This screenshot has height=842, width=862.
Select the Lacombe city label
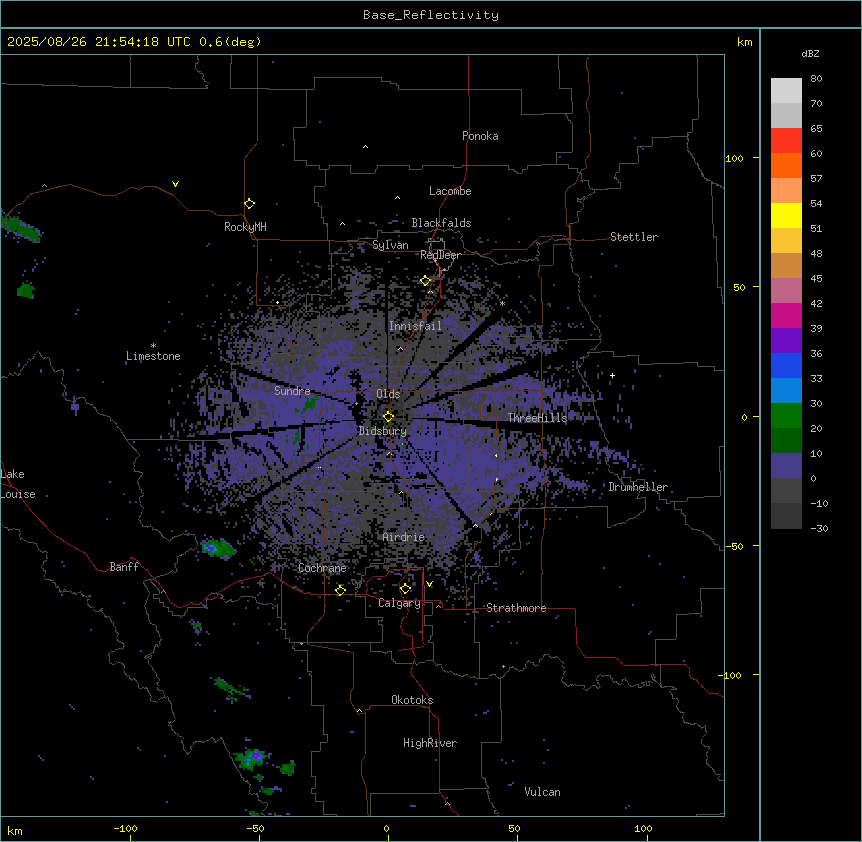[450, 191]
